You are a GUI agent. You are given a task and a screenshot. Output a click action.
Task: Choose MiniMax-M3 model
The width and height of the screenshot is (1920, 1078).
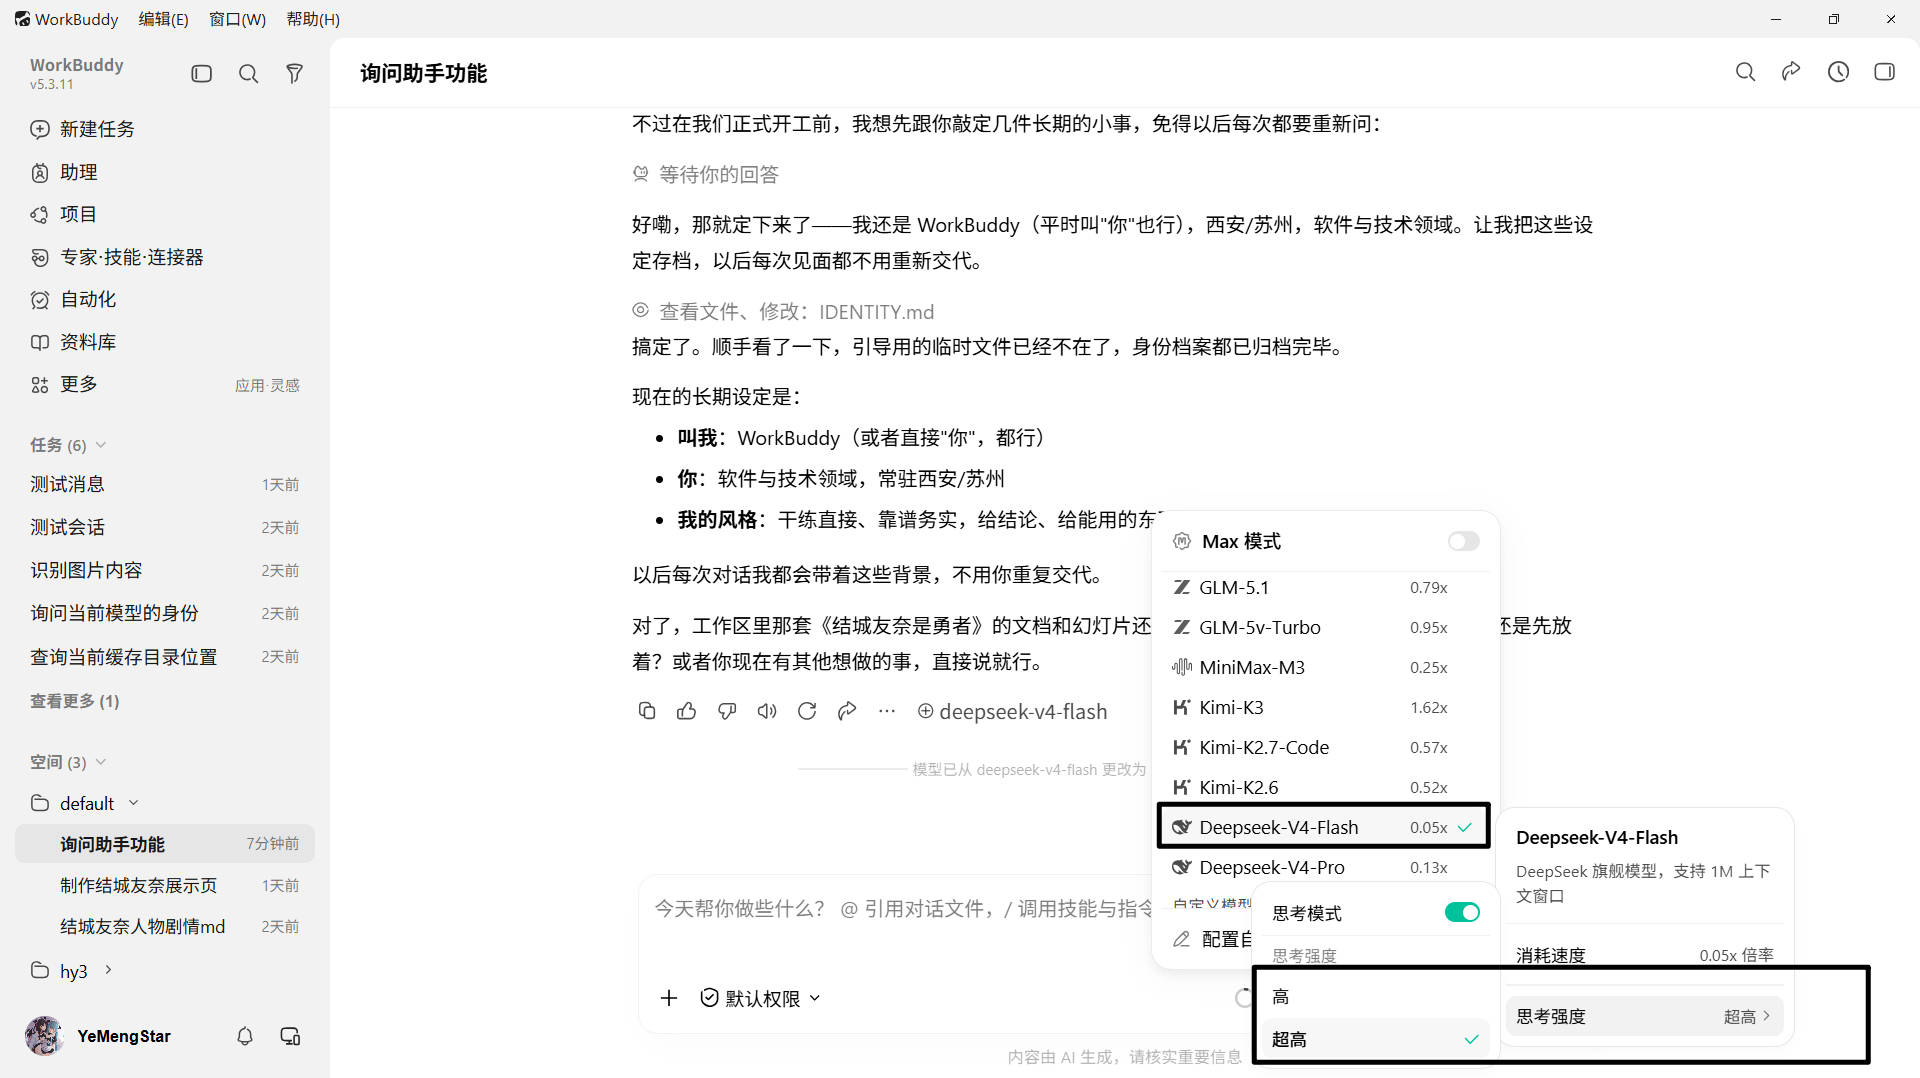1325,667
